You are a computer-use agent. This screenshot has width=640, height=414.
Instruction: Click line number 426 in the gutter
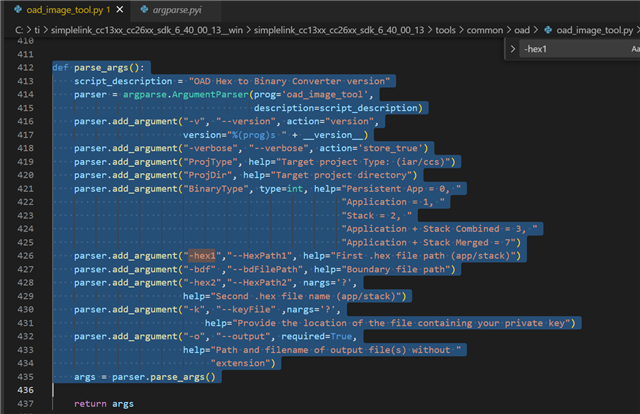click(x=25, y=256)
